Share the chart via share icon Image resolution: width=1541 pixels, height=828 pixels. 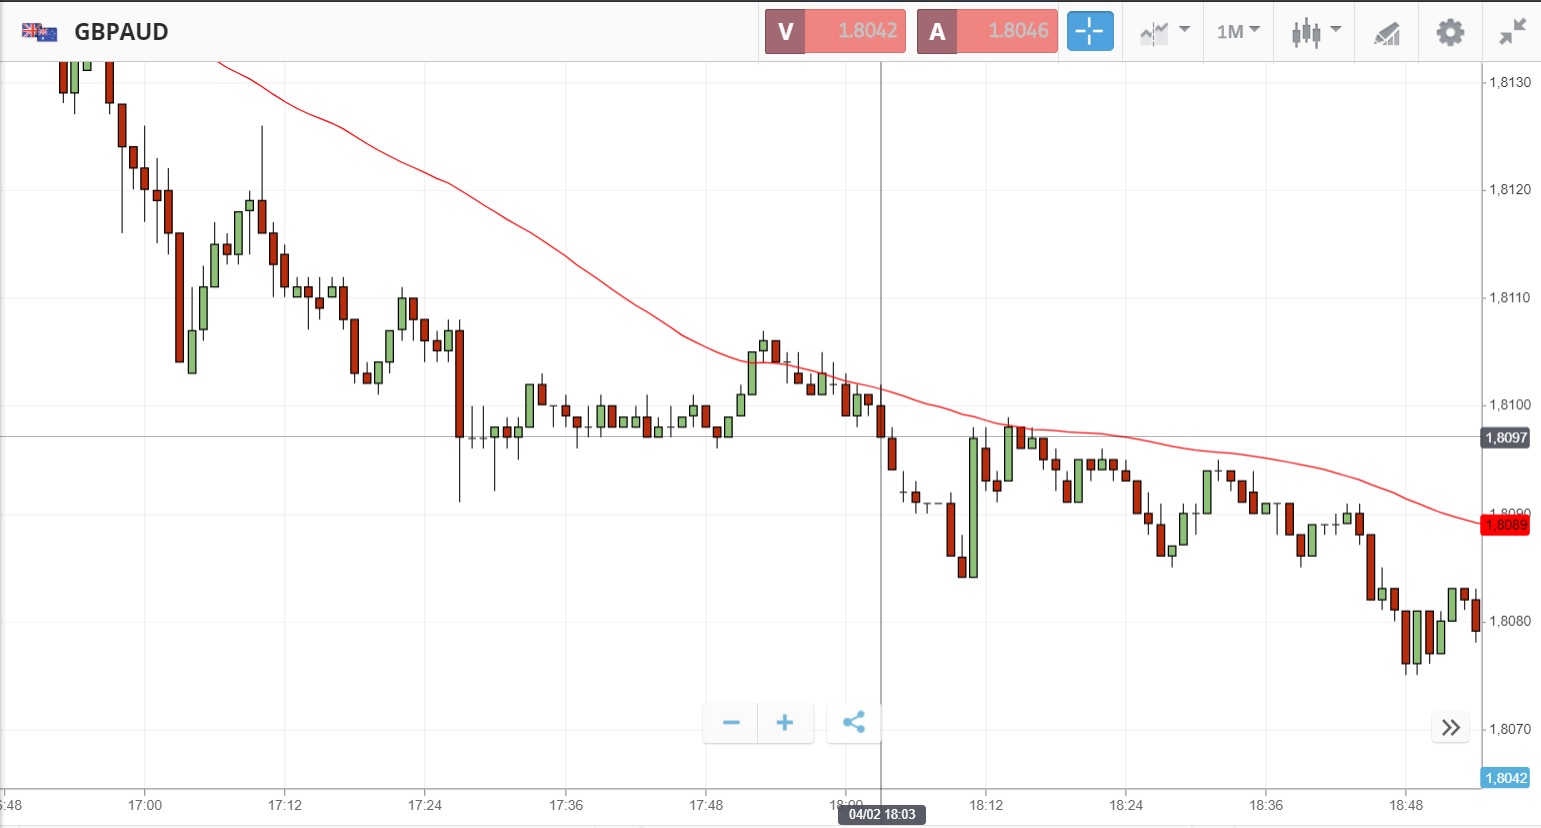pyautogui.click(x=854, y=723)
